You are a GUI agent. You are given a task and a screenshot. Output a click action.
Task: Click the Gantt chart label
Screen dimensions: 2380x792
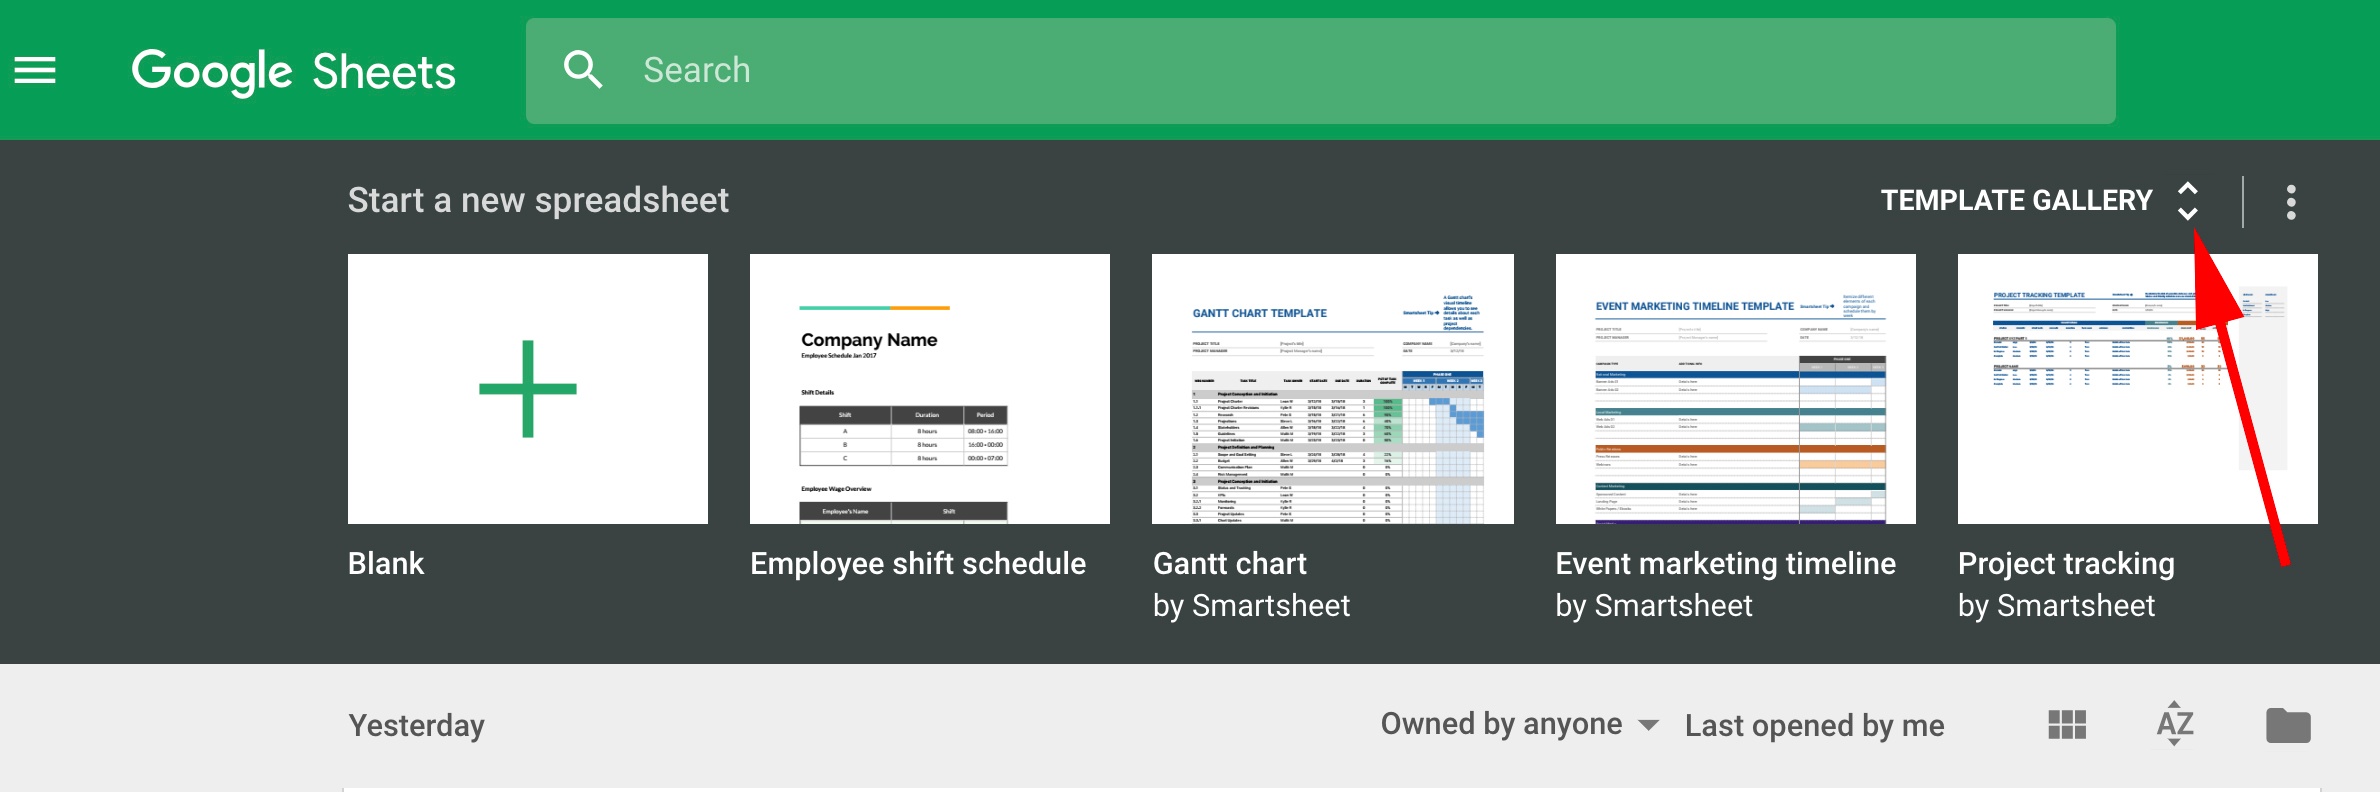[x=1230, y=564]
